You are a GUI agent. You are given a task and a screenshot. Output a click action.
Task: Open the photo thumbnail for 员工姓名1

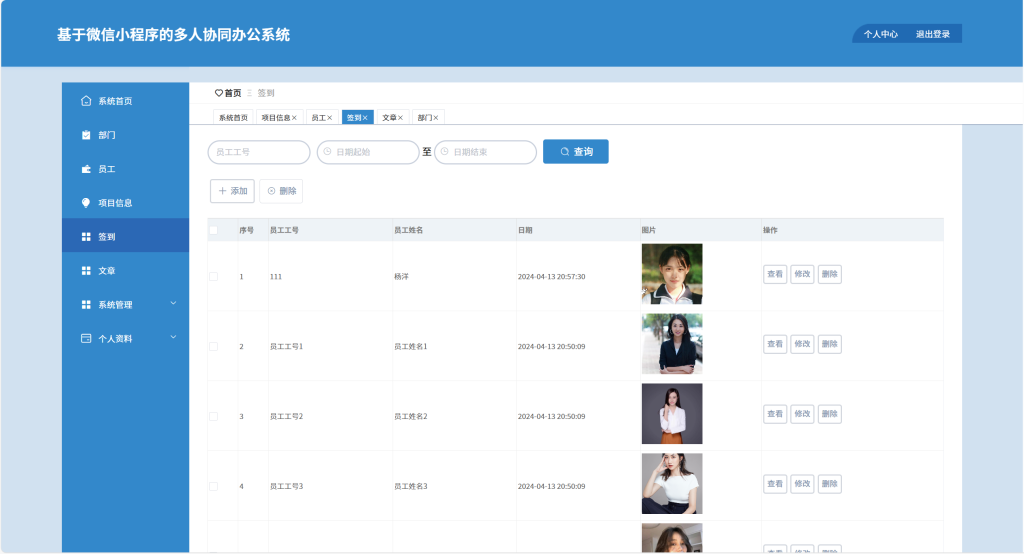click(x=672, y=344)
